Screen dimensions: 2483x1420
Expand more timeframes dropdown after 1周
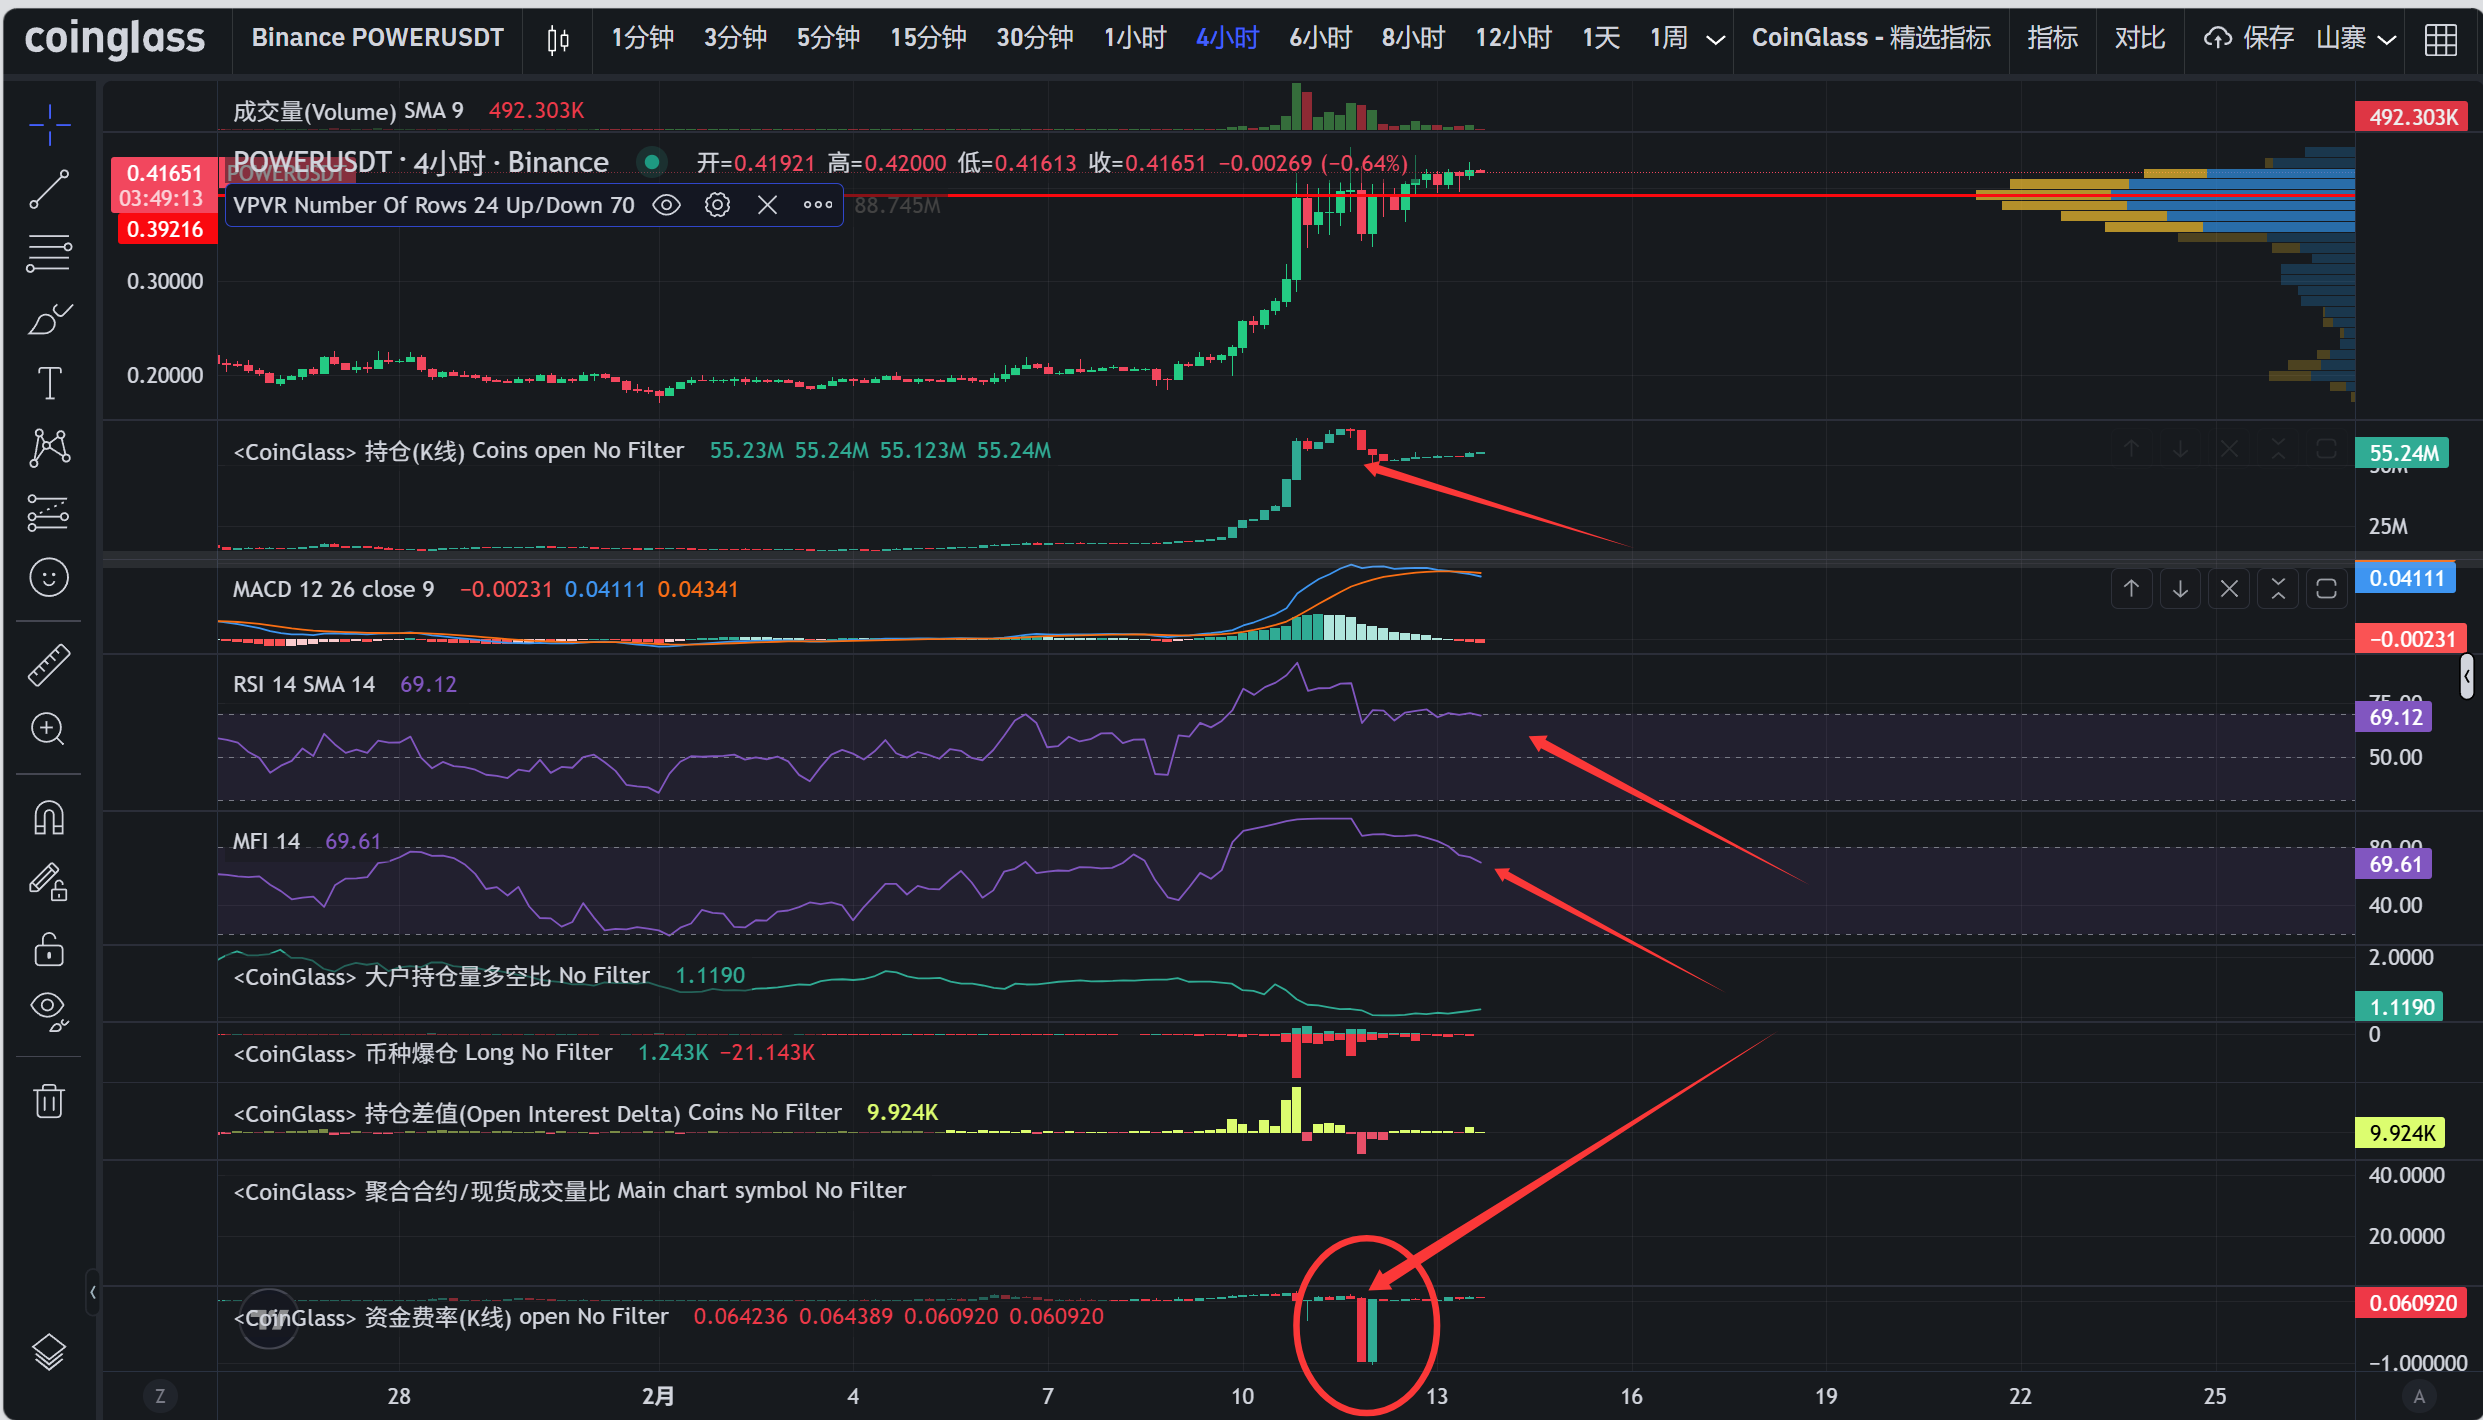tap(1716, 39)
